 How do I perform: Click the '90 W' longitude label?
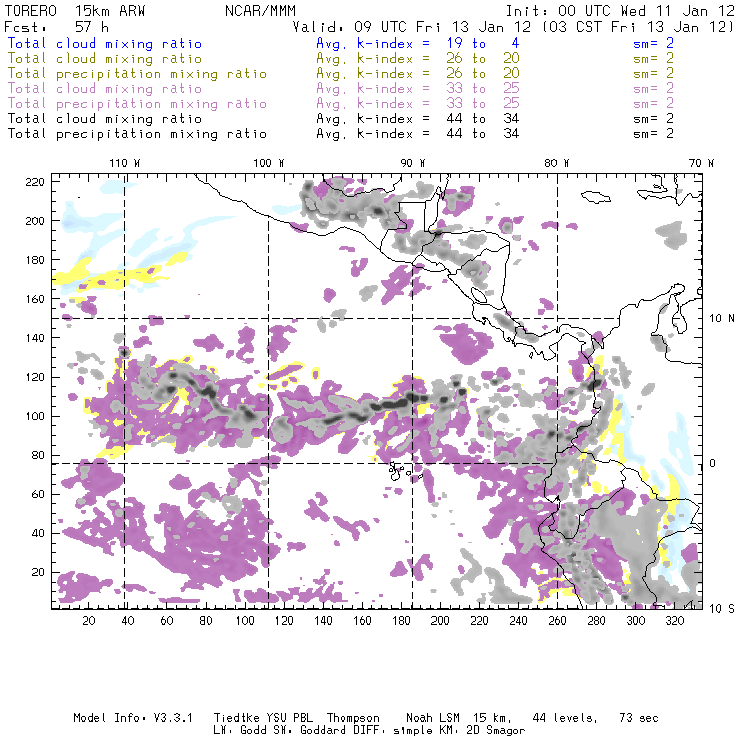click(x=413, y=163)
